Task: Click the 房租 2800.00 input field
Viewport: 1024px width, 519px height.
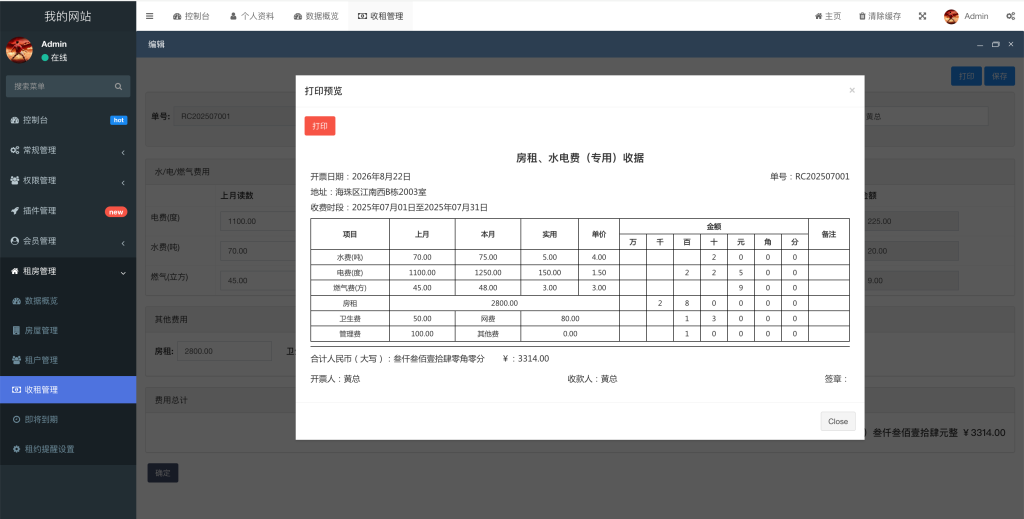Action: (x=225, y=351)
